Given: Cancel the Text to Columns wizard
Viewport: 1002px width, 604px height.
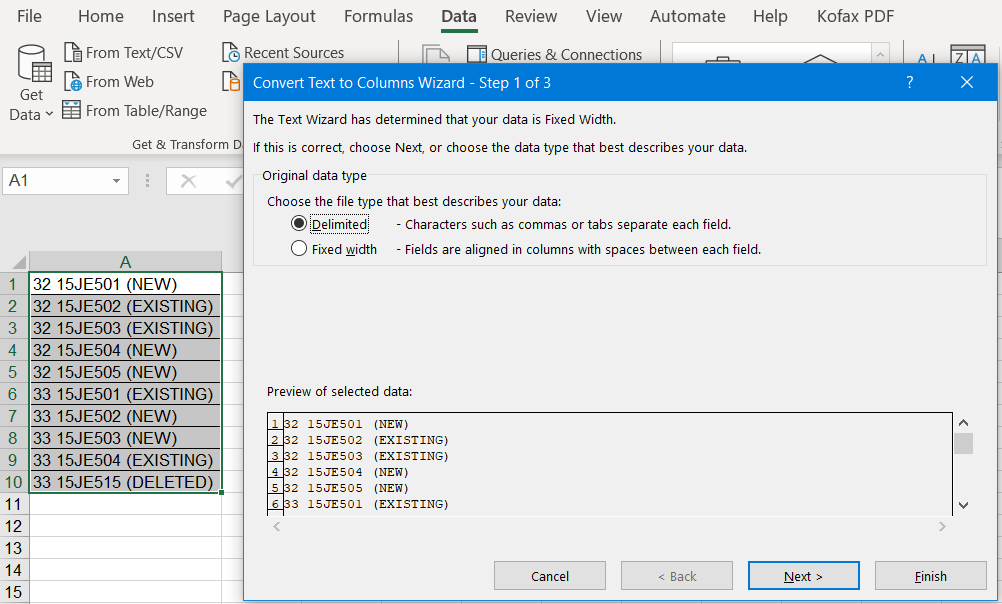Looking at the screenshot, I should 549,575.
